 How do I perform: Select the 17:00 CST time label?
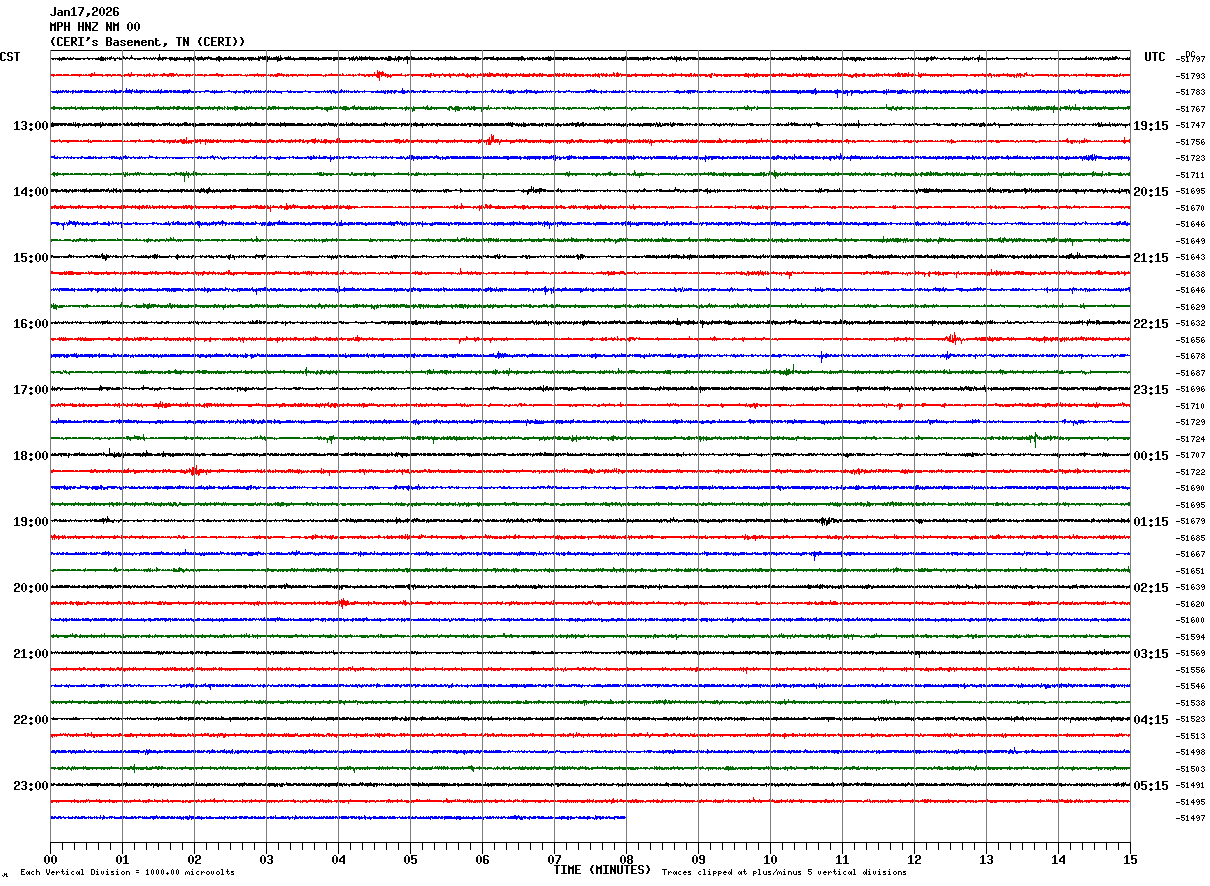30,390
